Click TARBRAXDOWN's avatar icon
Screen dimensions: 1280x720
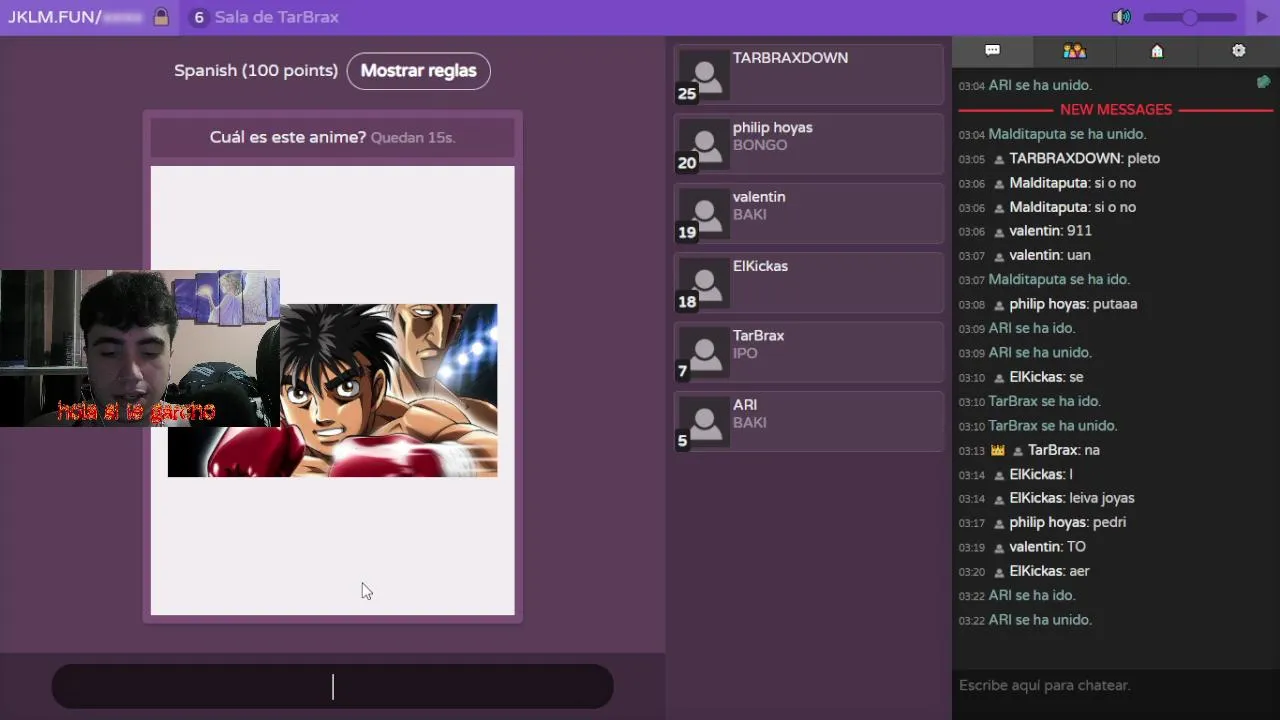click(704, 75)
